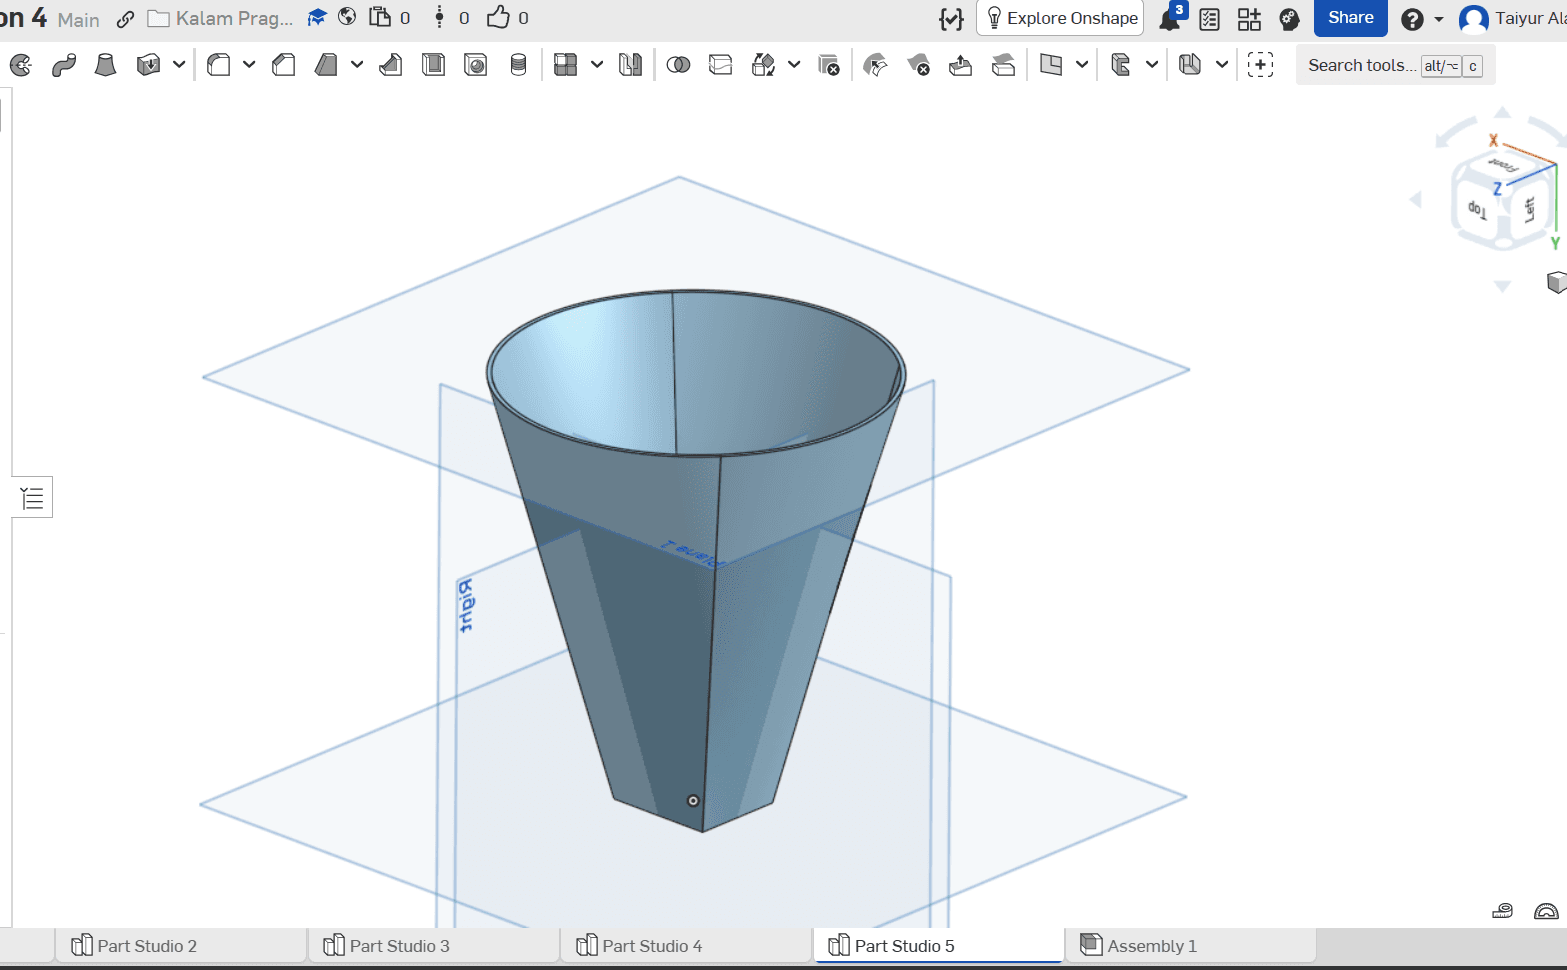Image resolution: width=1567 pixels, height=970 pixels.
Task: Click the Left face of view cube
Action: click(1529, 208)
